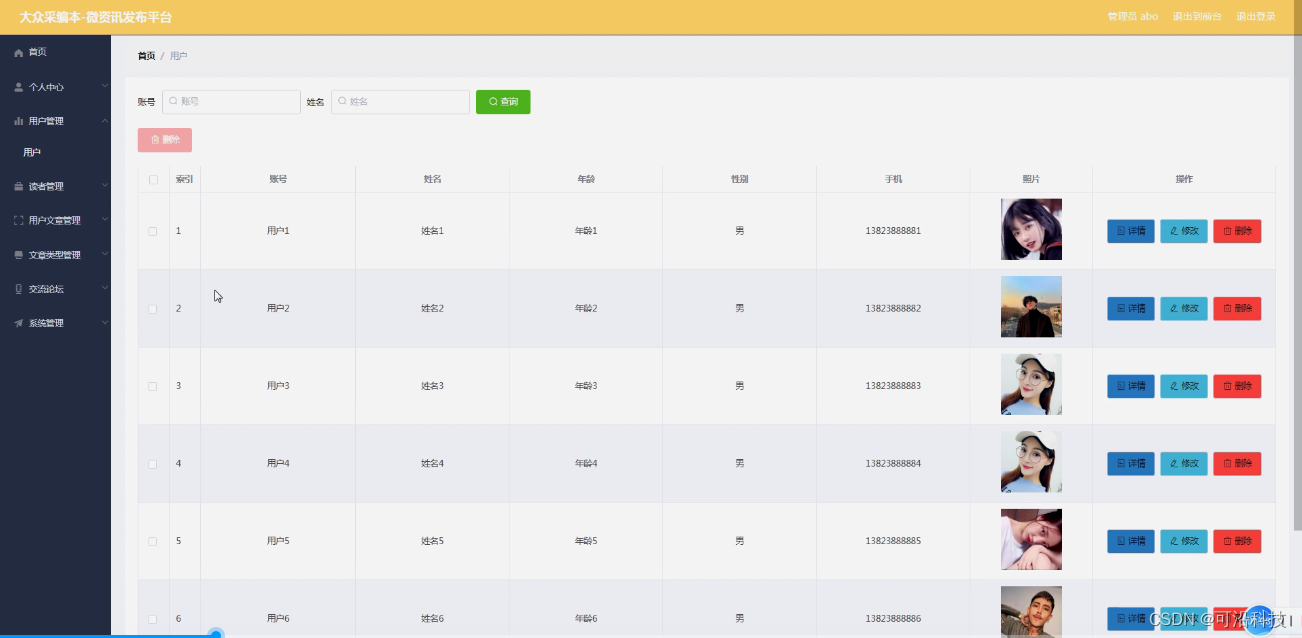
Task: Click the phone icon of 交流论坛
Action: click(18, 289)
